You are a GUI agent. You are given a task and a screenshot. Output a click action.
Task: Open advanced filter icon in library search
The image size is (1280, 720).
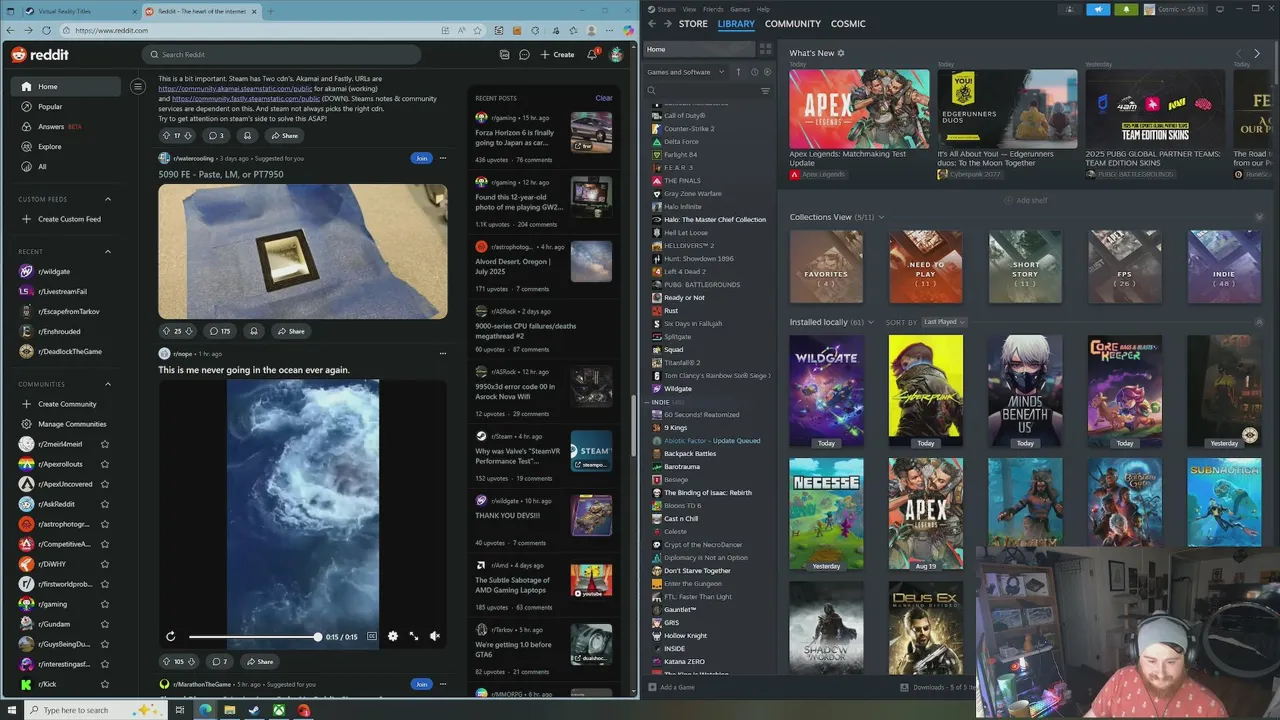[765, 91]
